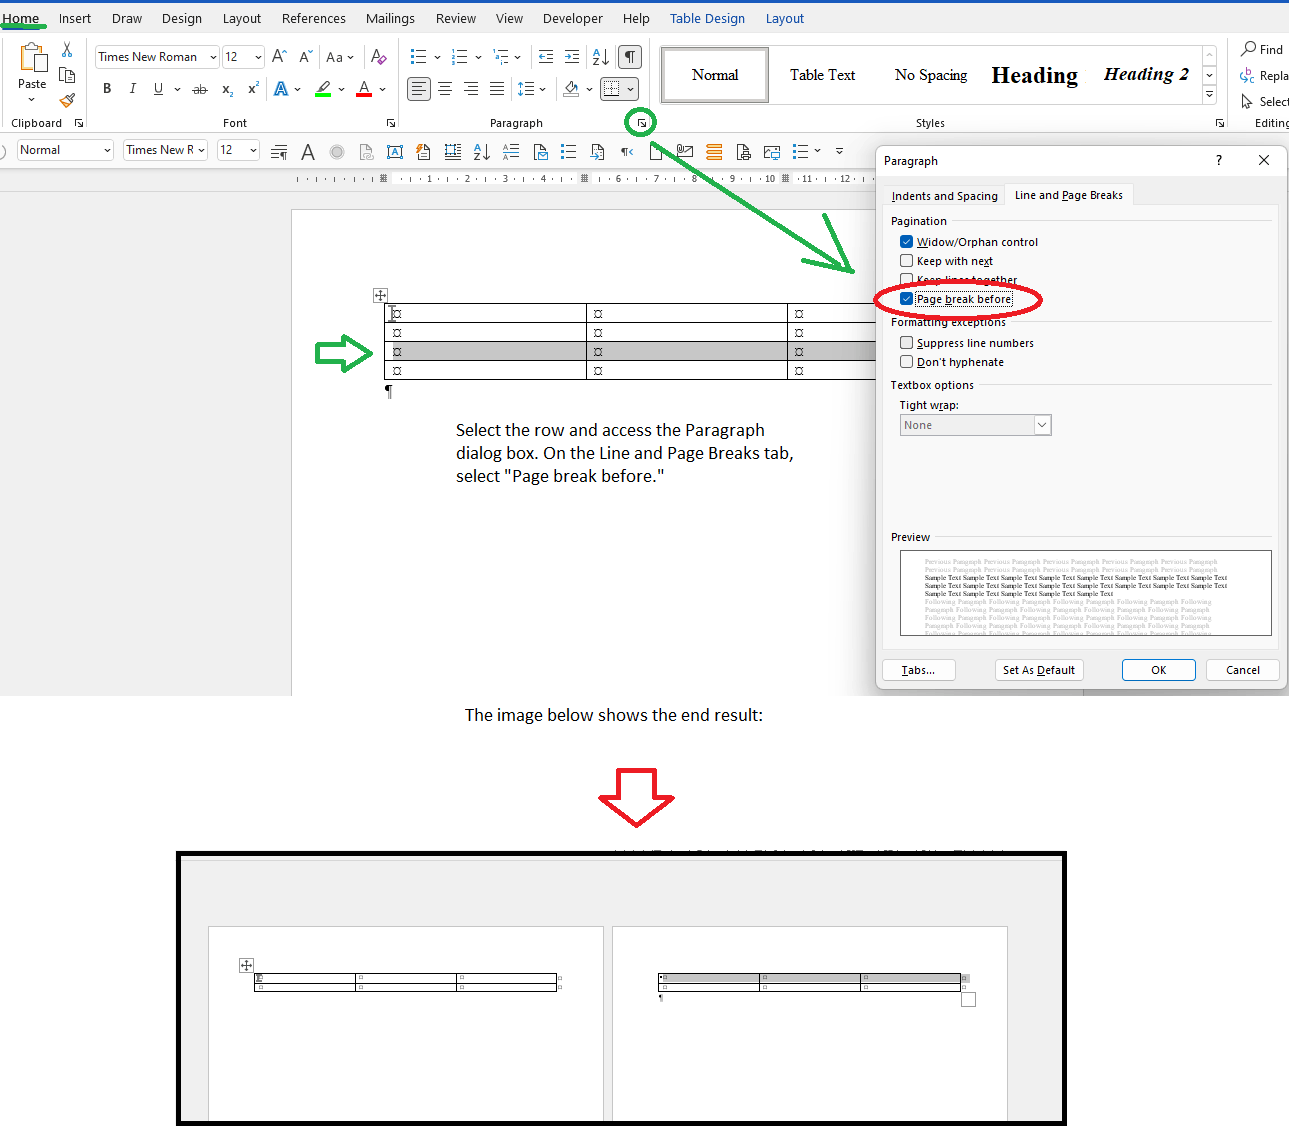Viewport: 1289px width, 1126px height.
Task: Center align the text
Action: tap(445, 89)
